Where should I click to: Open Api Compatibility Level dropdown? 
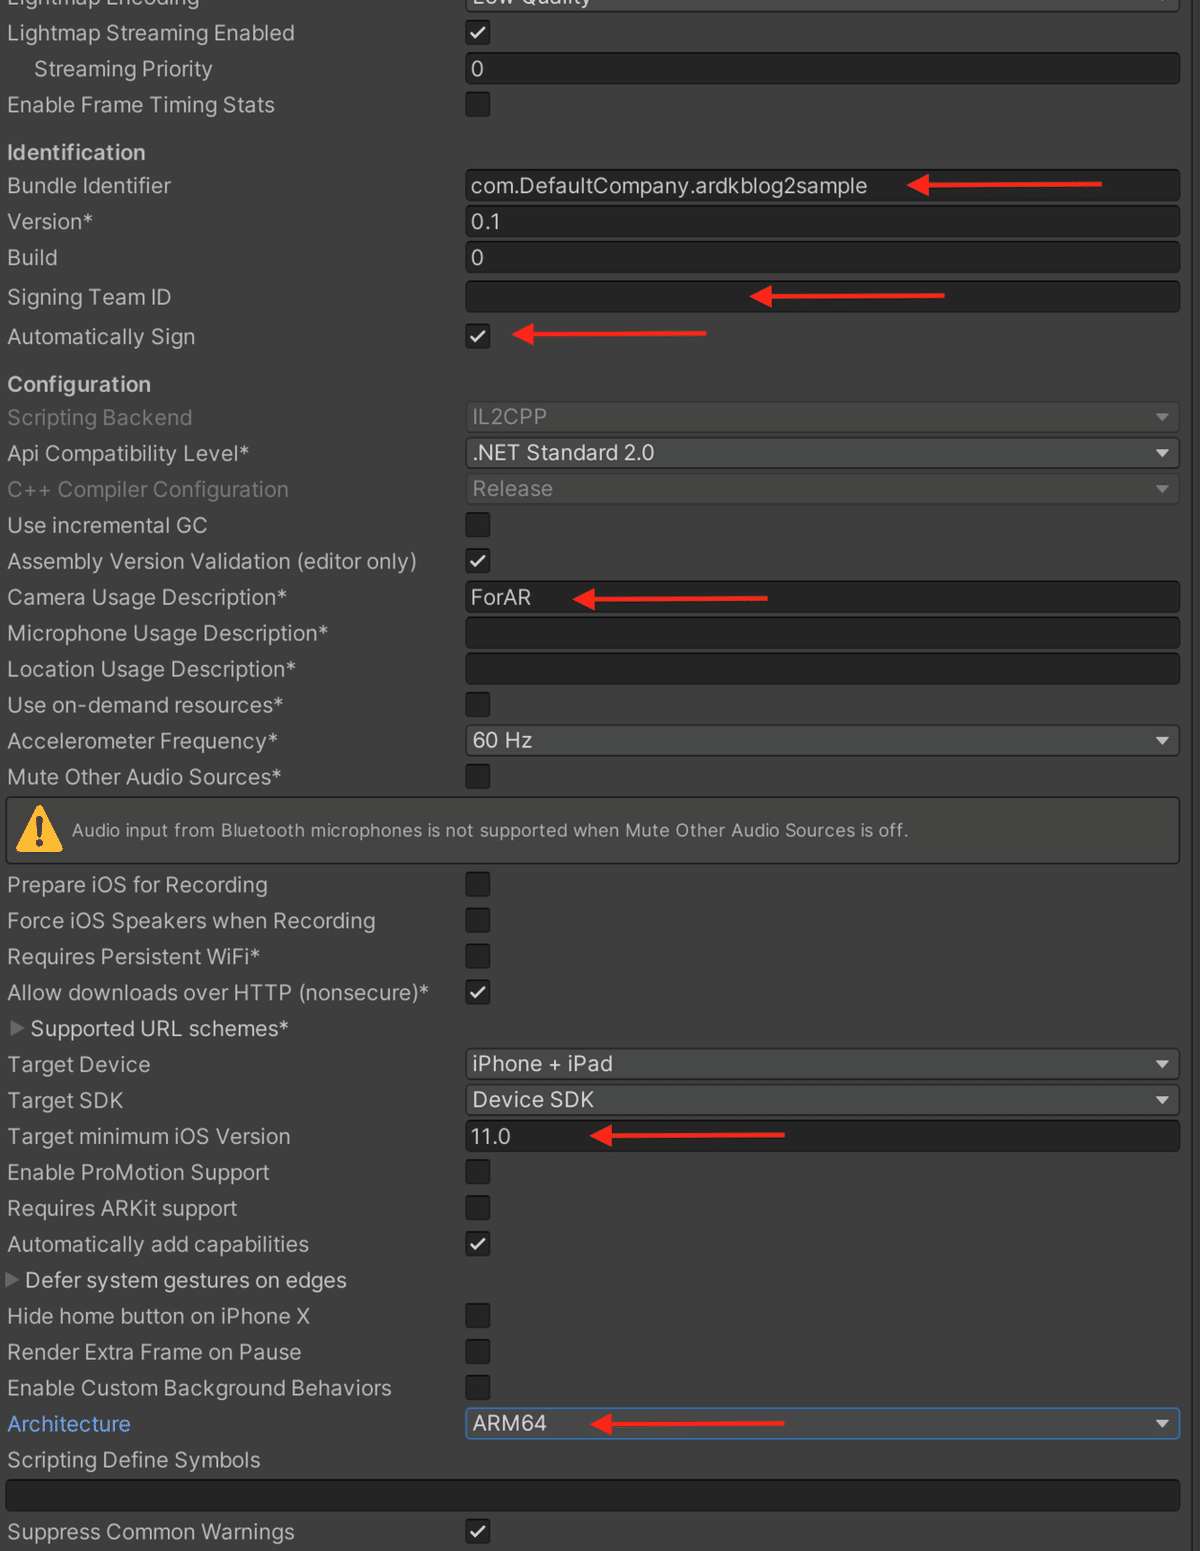click(x=821, y=453)
